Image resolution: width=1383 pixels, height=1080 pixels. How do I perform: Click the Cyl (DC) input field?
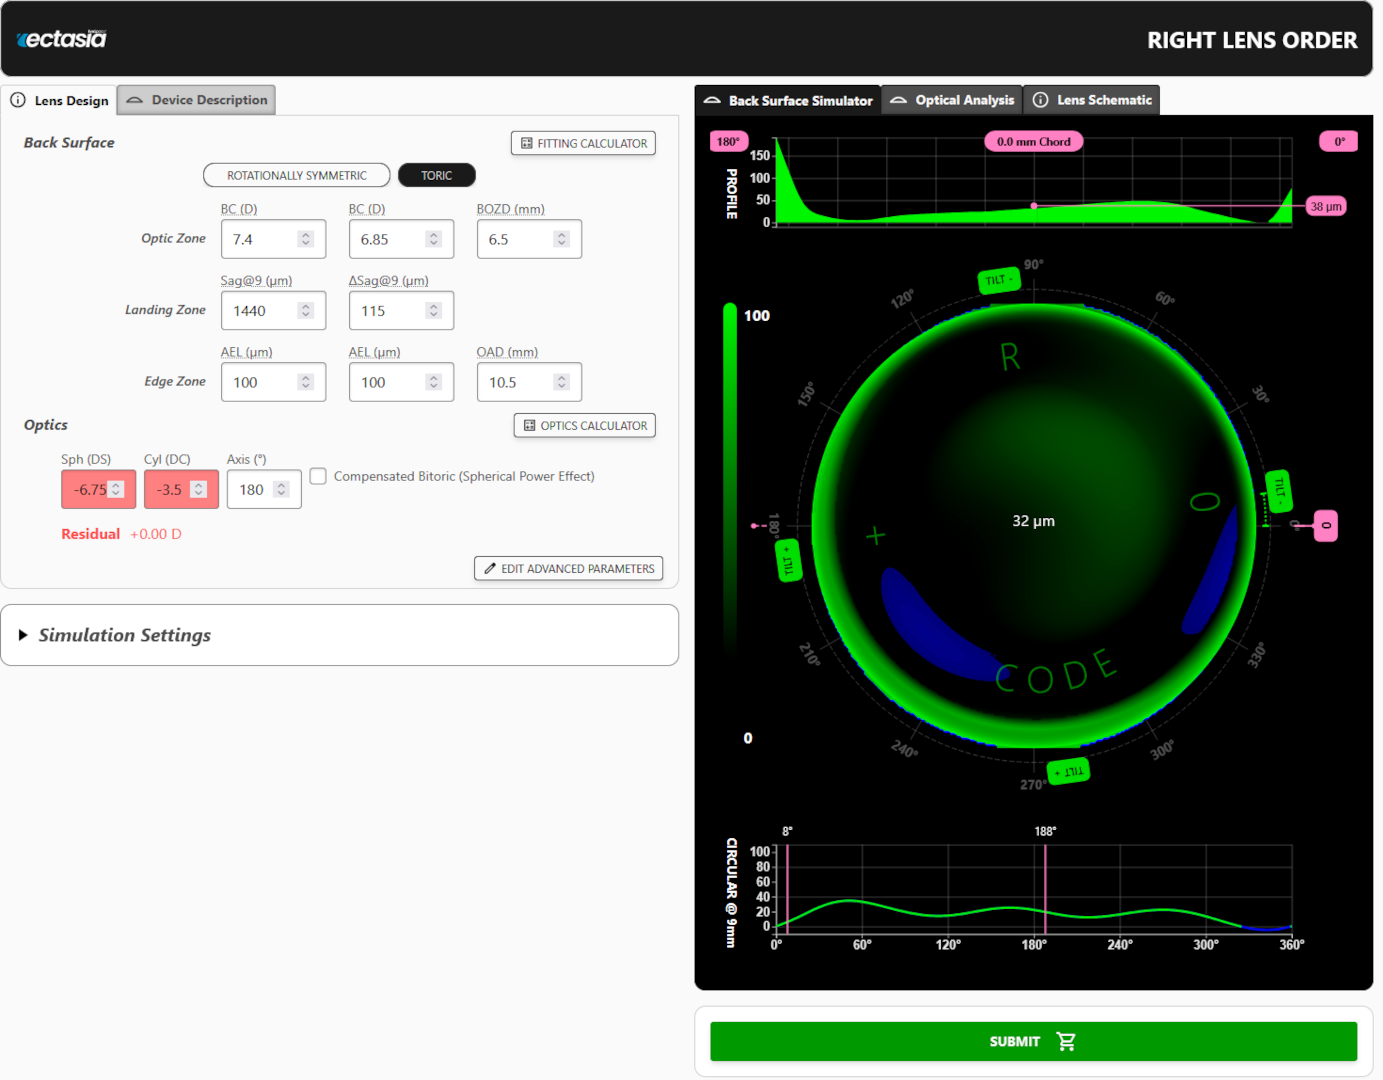point(181,490)
